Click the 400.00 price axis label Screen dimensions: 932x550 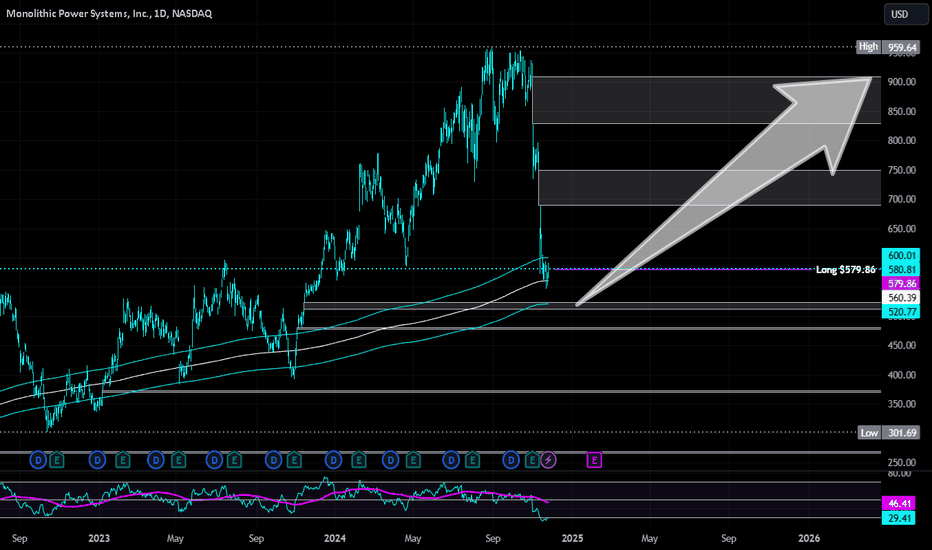(902, 375)
